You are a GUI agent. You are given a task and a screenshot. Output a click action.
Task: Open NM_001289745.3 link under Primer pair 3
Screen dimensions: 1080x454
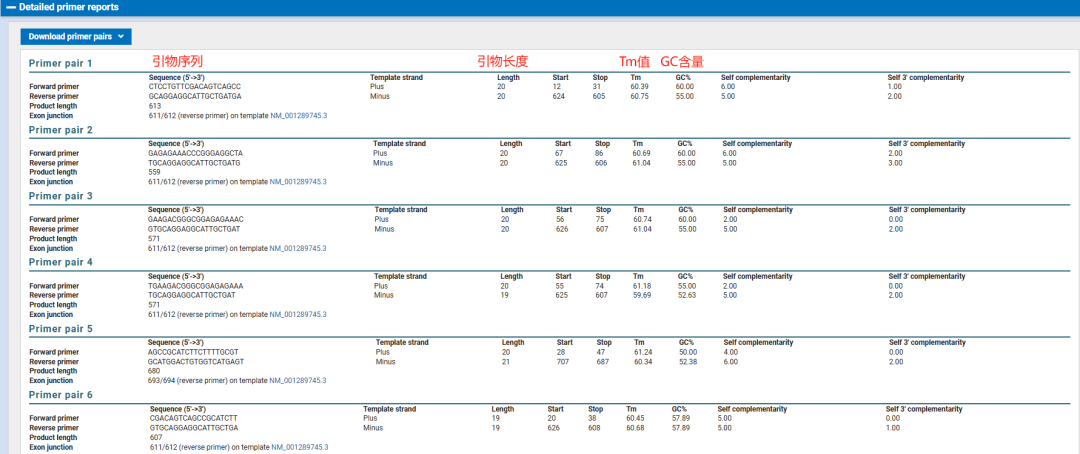coord(298,248)
